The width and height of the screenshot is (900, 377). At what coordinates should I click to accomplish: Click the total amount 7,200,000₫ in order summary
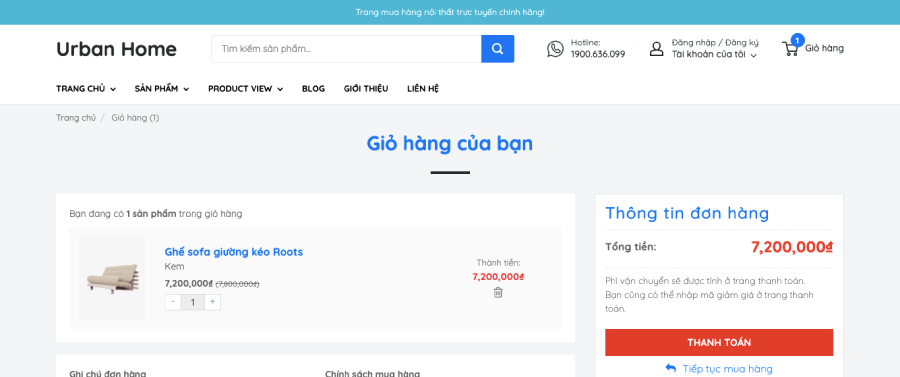(x=792, y=247)
